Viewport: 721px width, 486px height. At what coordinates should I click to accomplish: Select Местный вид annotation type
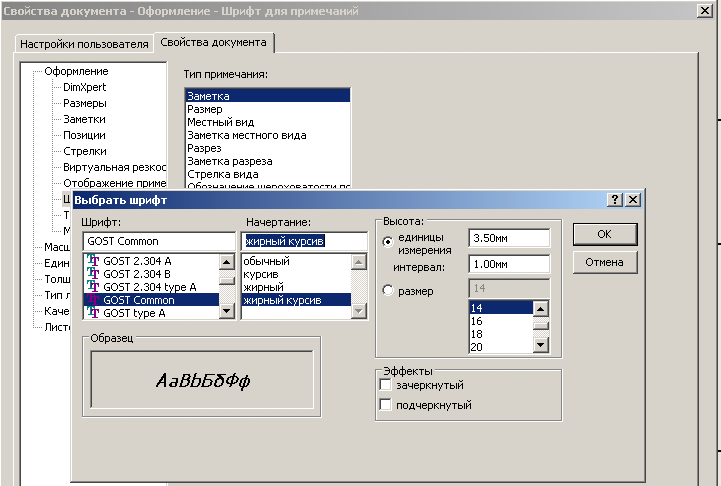[268, 122]
